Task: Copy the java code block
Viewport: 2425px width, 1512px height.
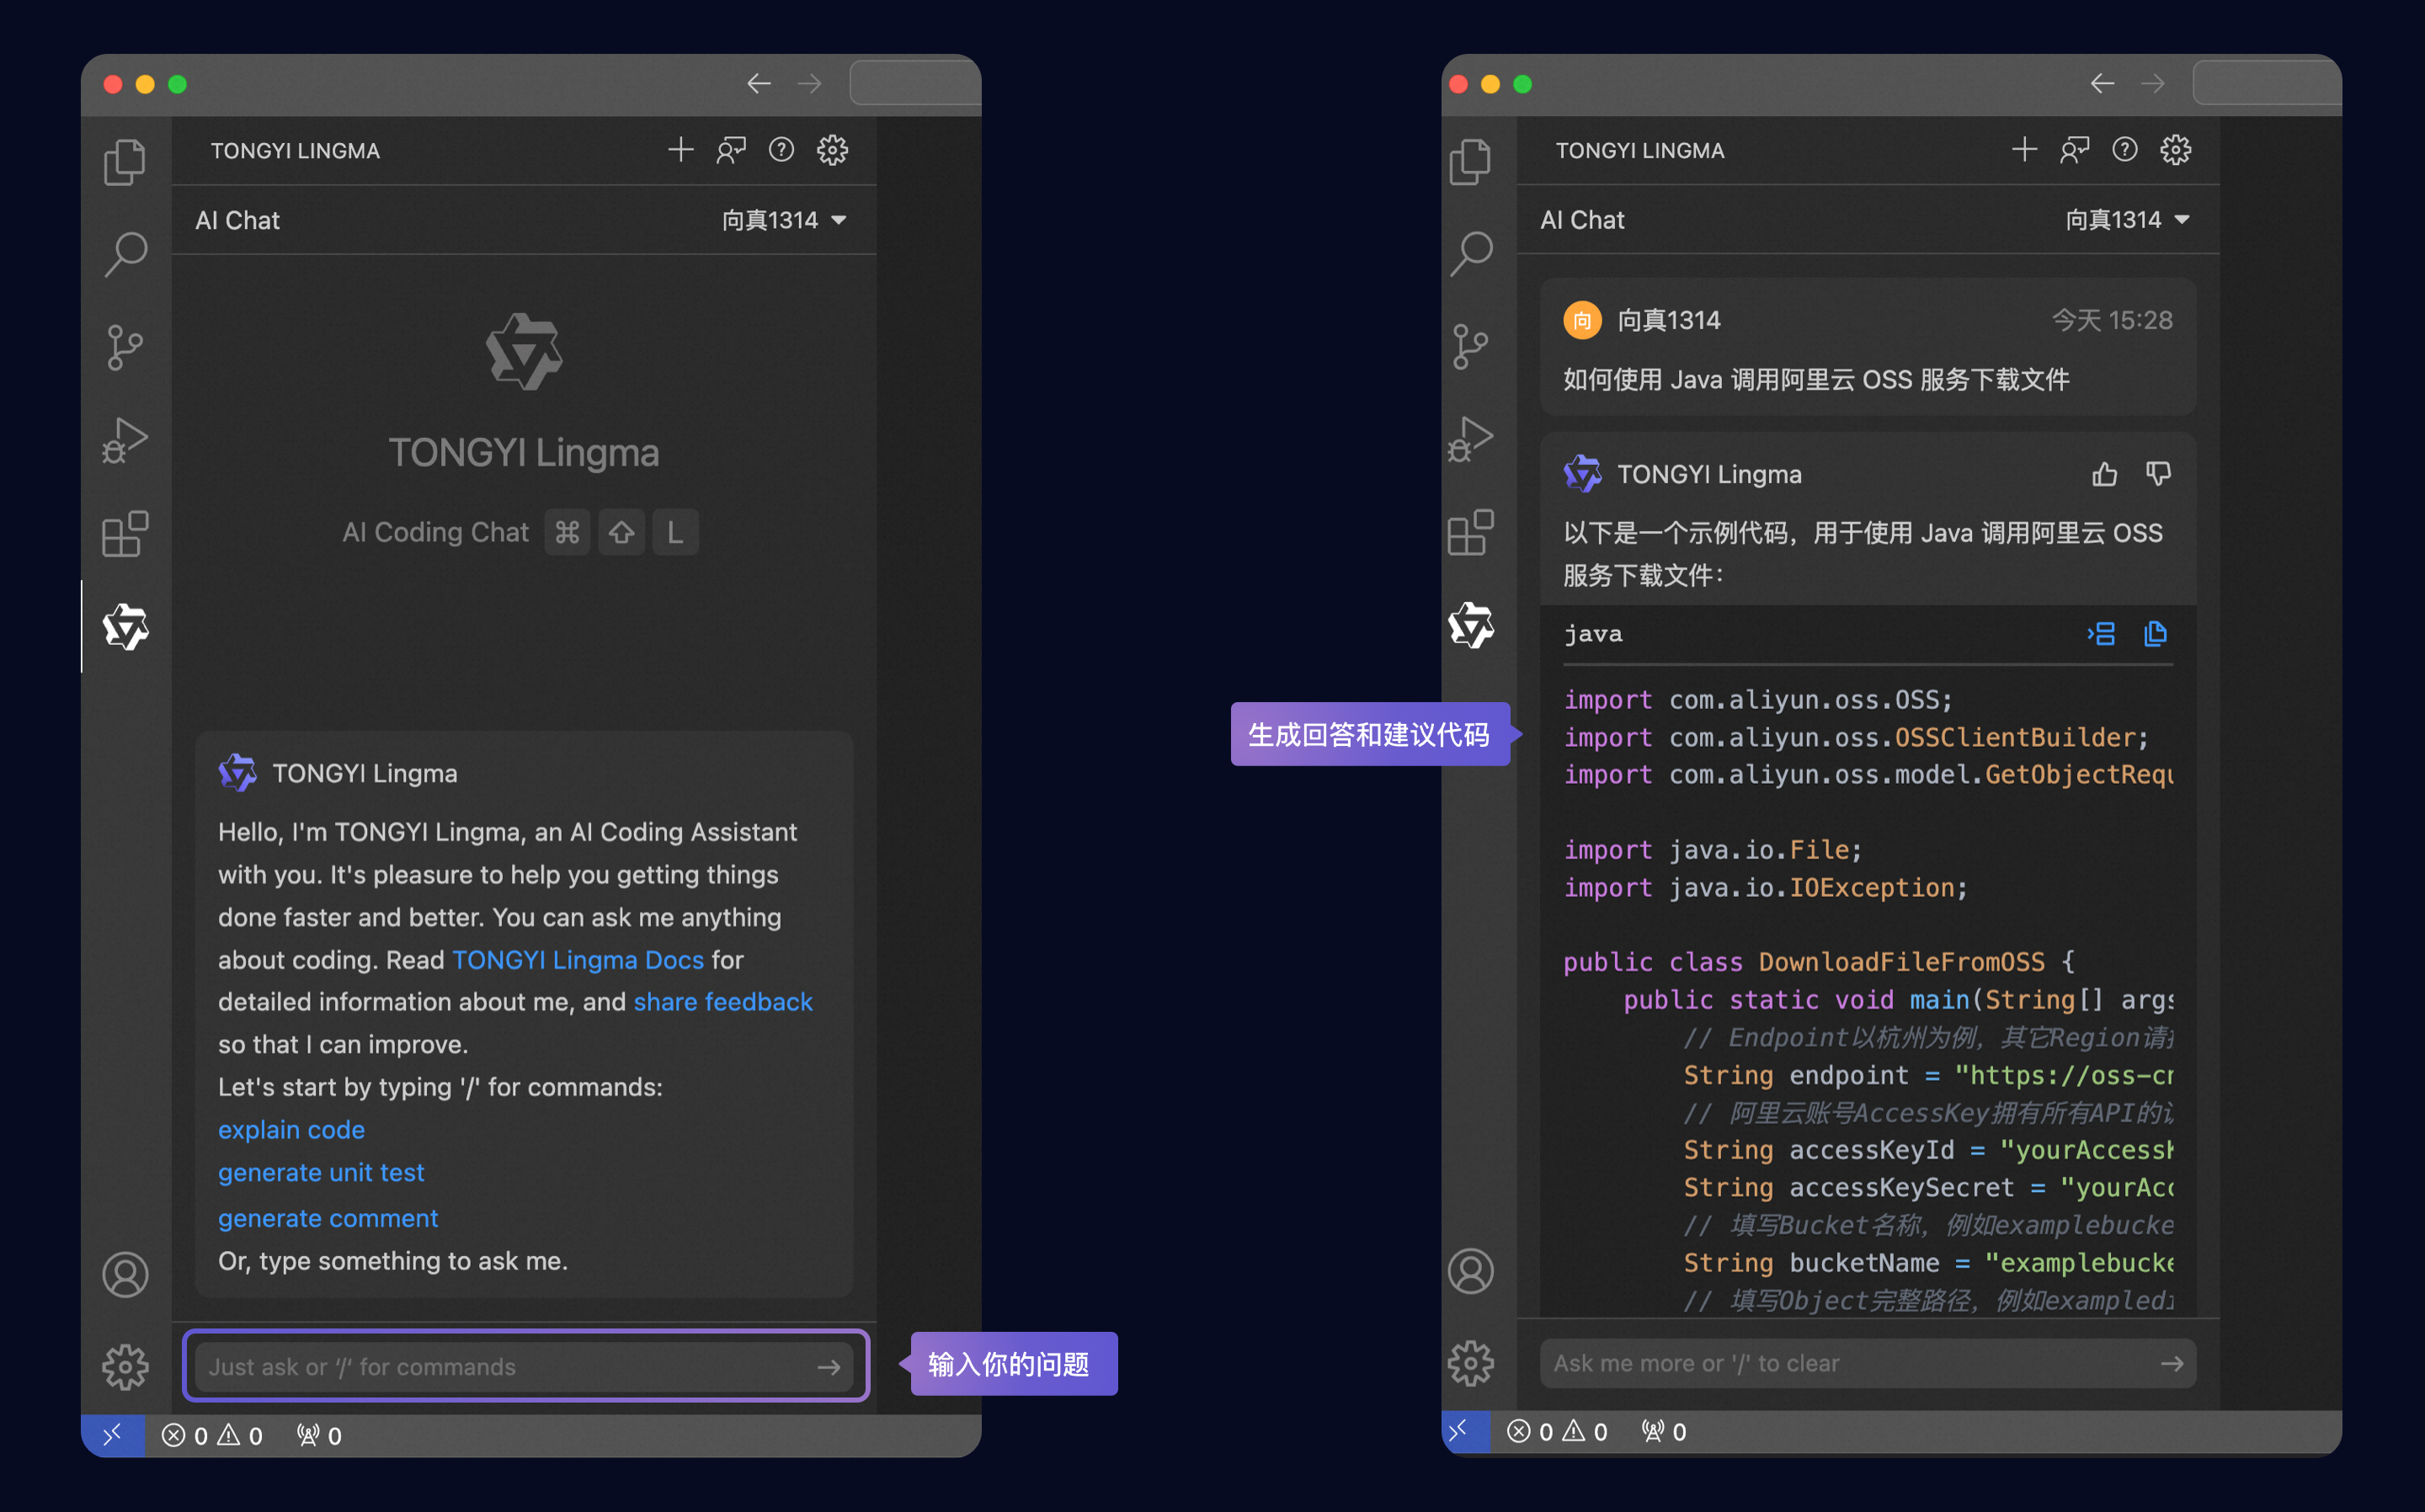Action: [2155, 634]
